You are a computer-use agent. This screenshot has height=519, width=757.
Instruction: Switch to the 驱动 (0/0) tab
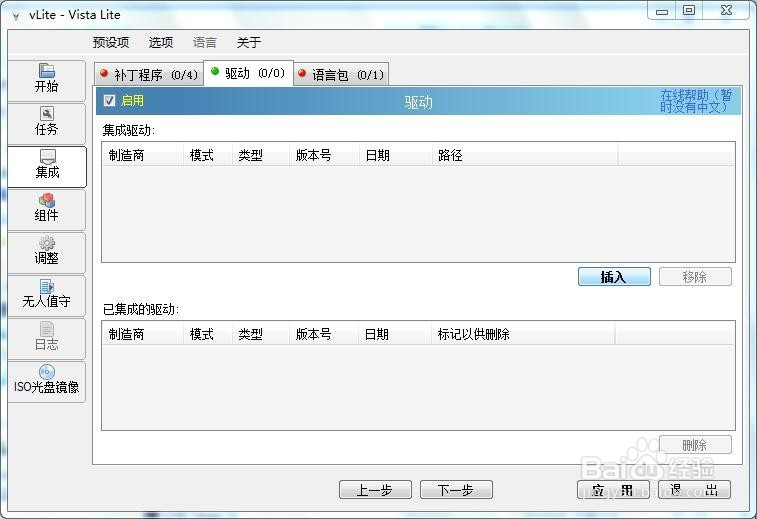click(249, 73)
